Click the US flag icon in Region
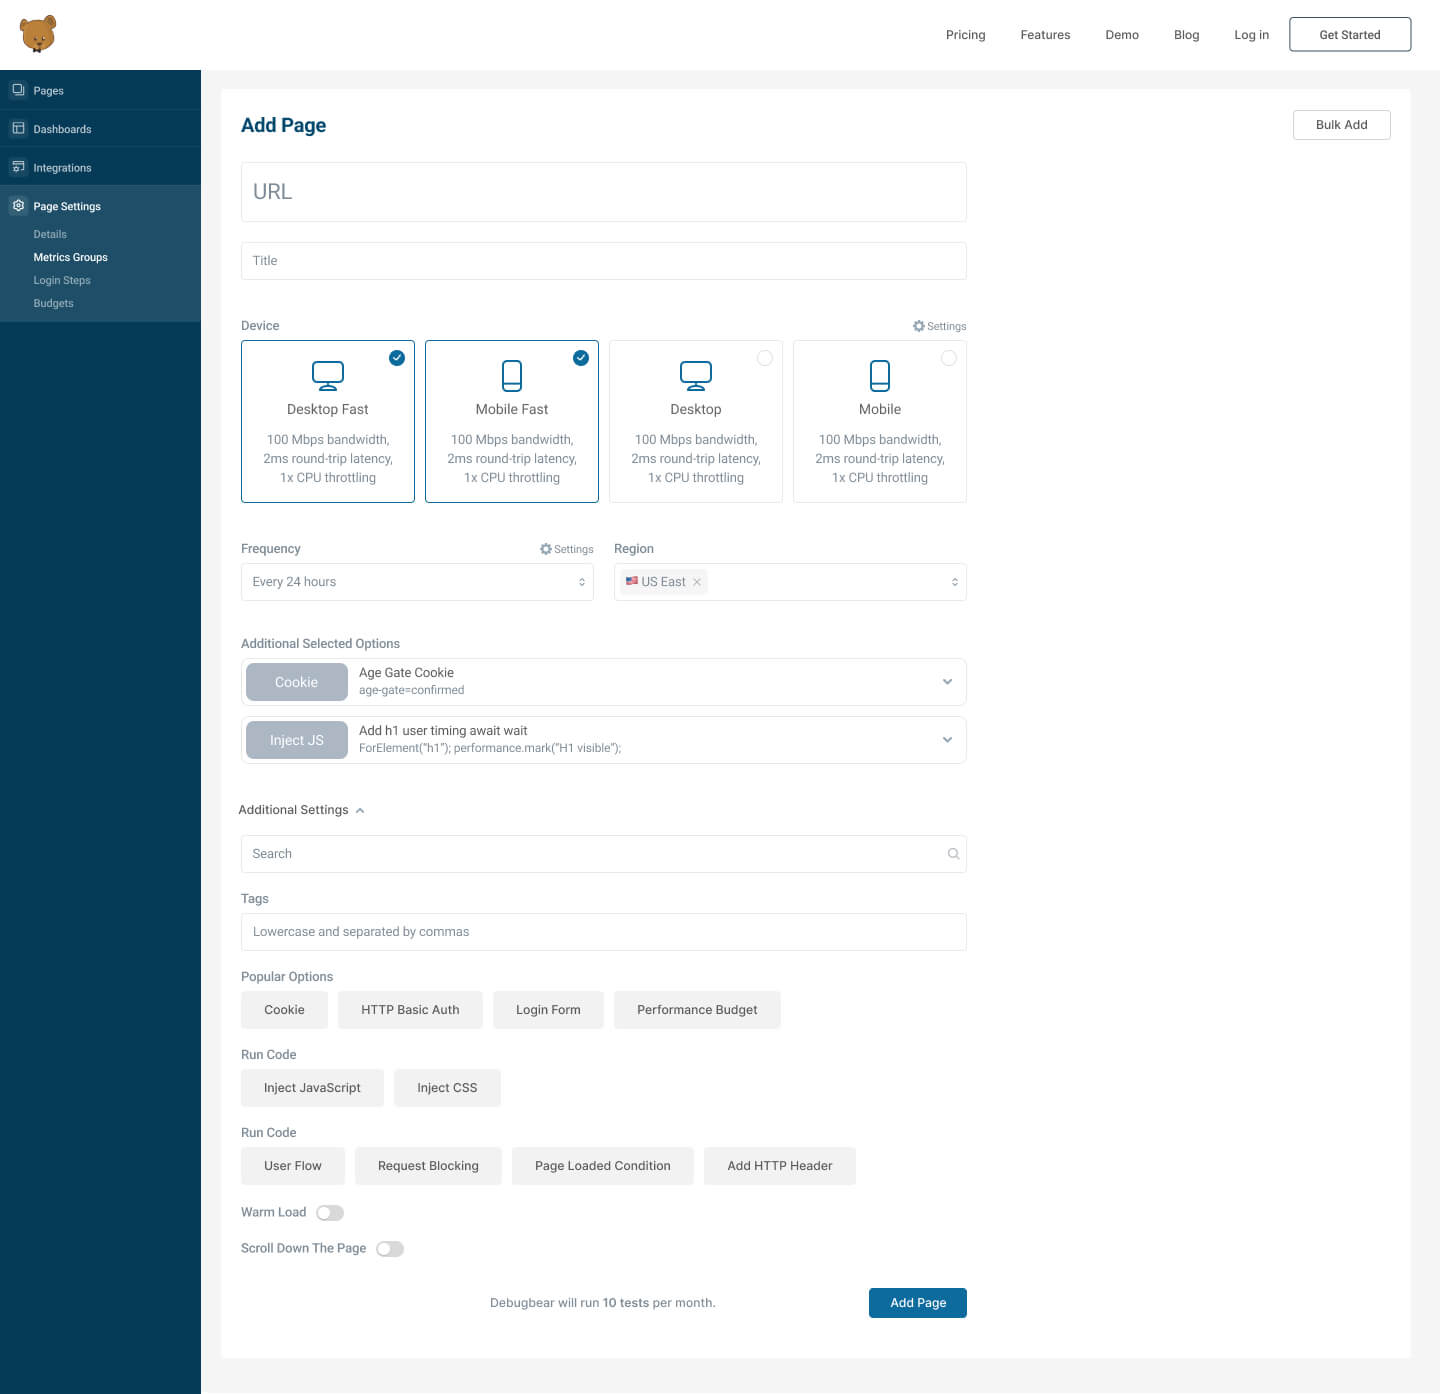Viewport: 1440px width, 1394px height. coord(632,581)
